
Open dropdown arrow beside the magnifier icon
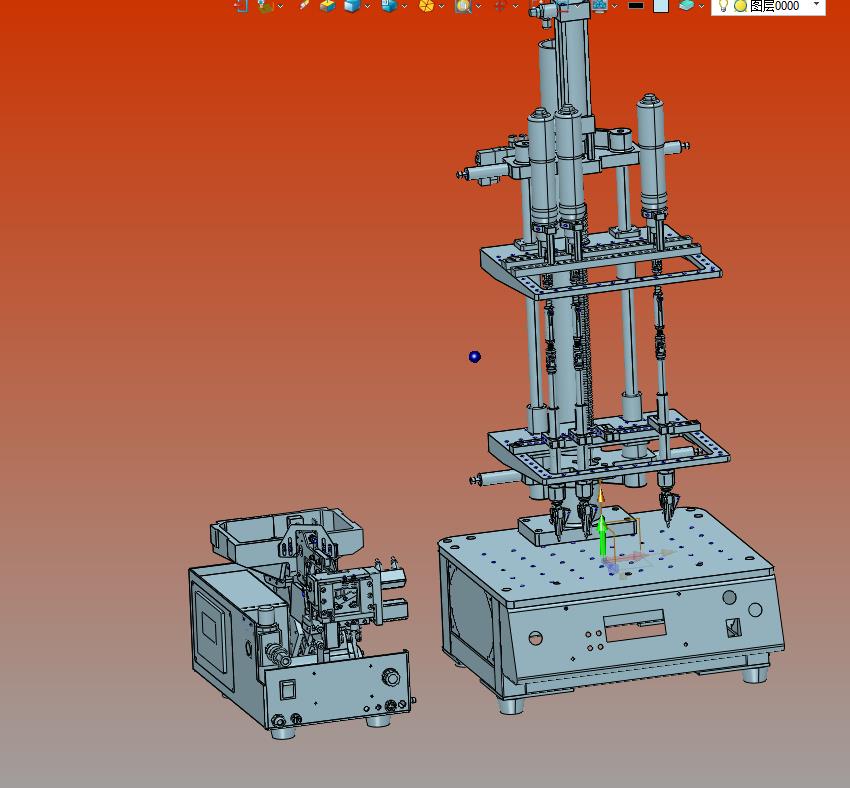478,6
